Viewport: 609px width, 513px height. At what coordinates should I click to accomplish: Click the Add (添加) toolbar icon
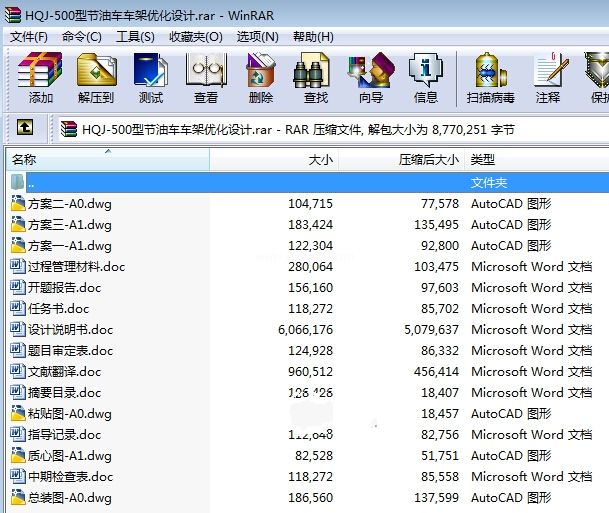(40, 70)
